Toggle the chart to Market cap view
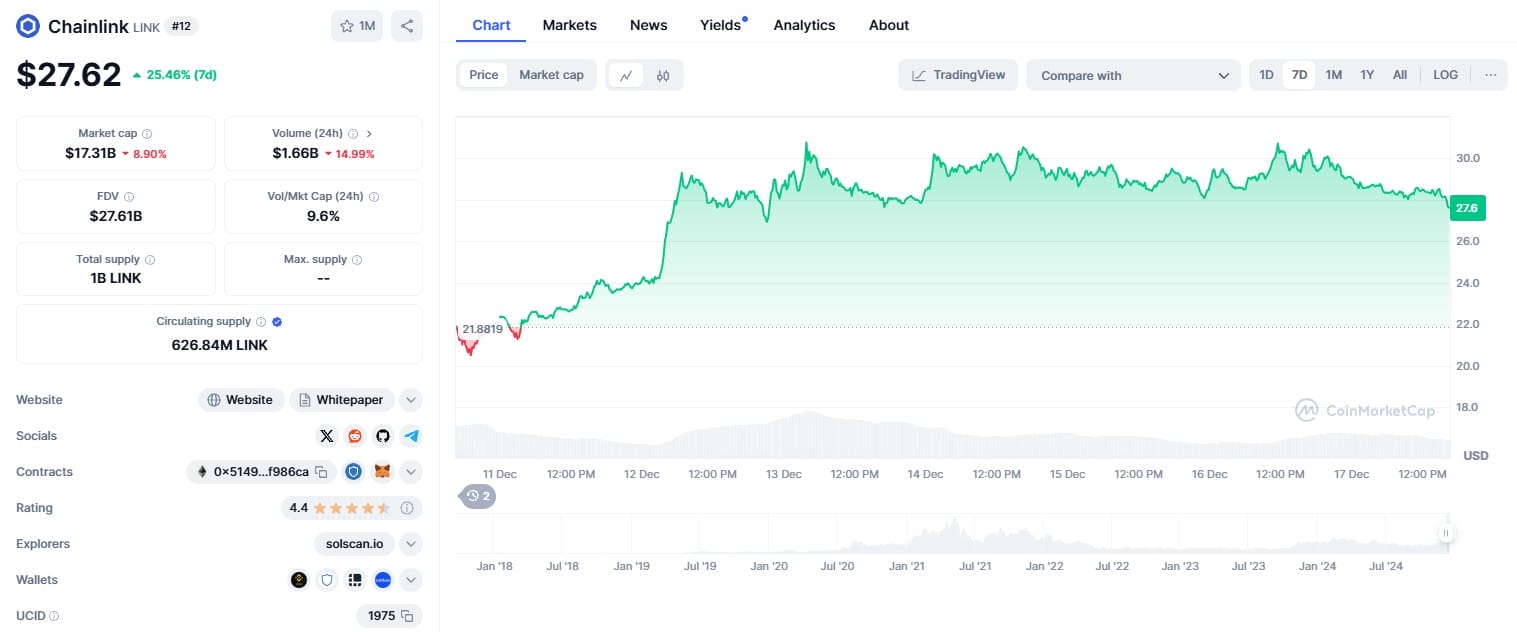 (551, 75)
